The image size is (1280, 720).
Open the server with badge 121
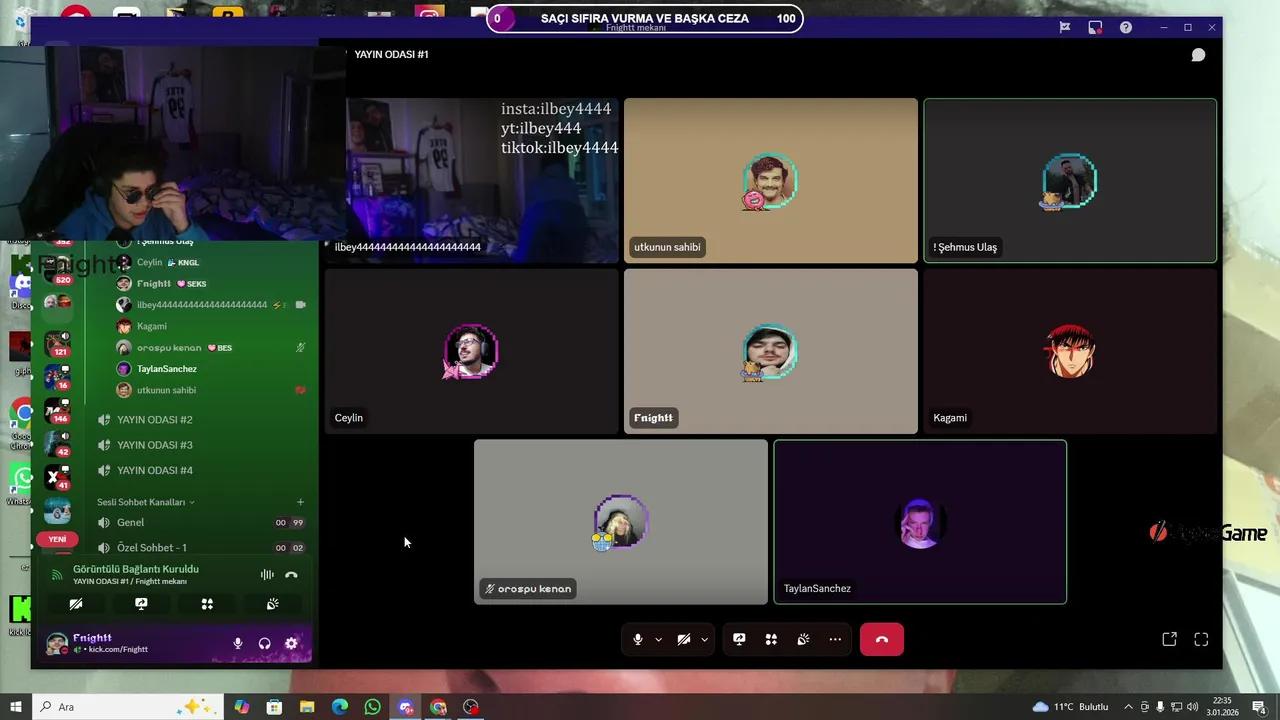57,345
